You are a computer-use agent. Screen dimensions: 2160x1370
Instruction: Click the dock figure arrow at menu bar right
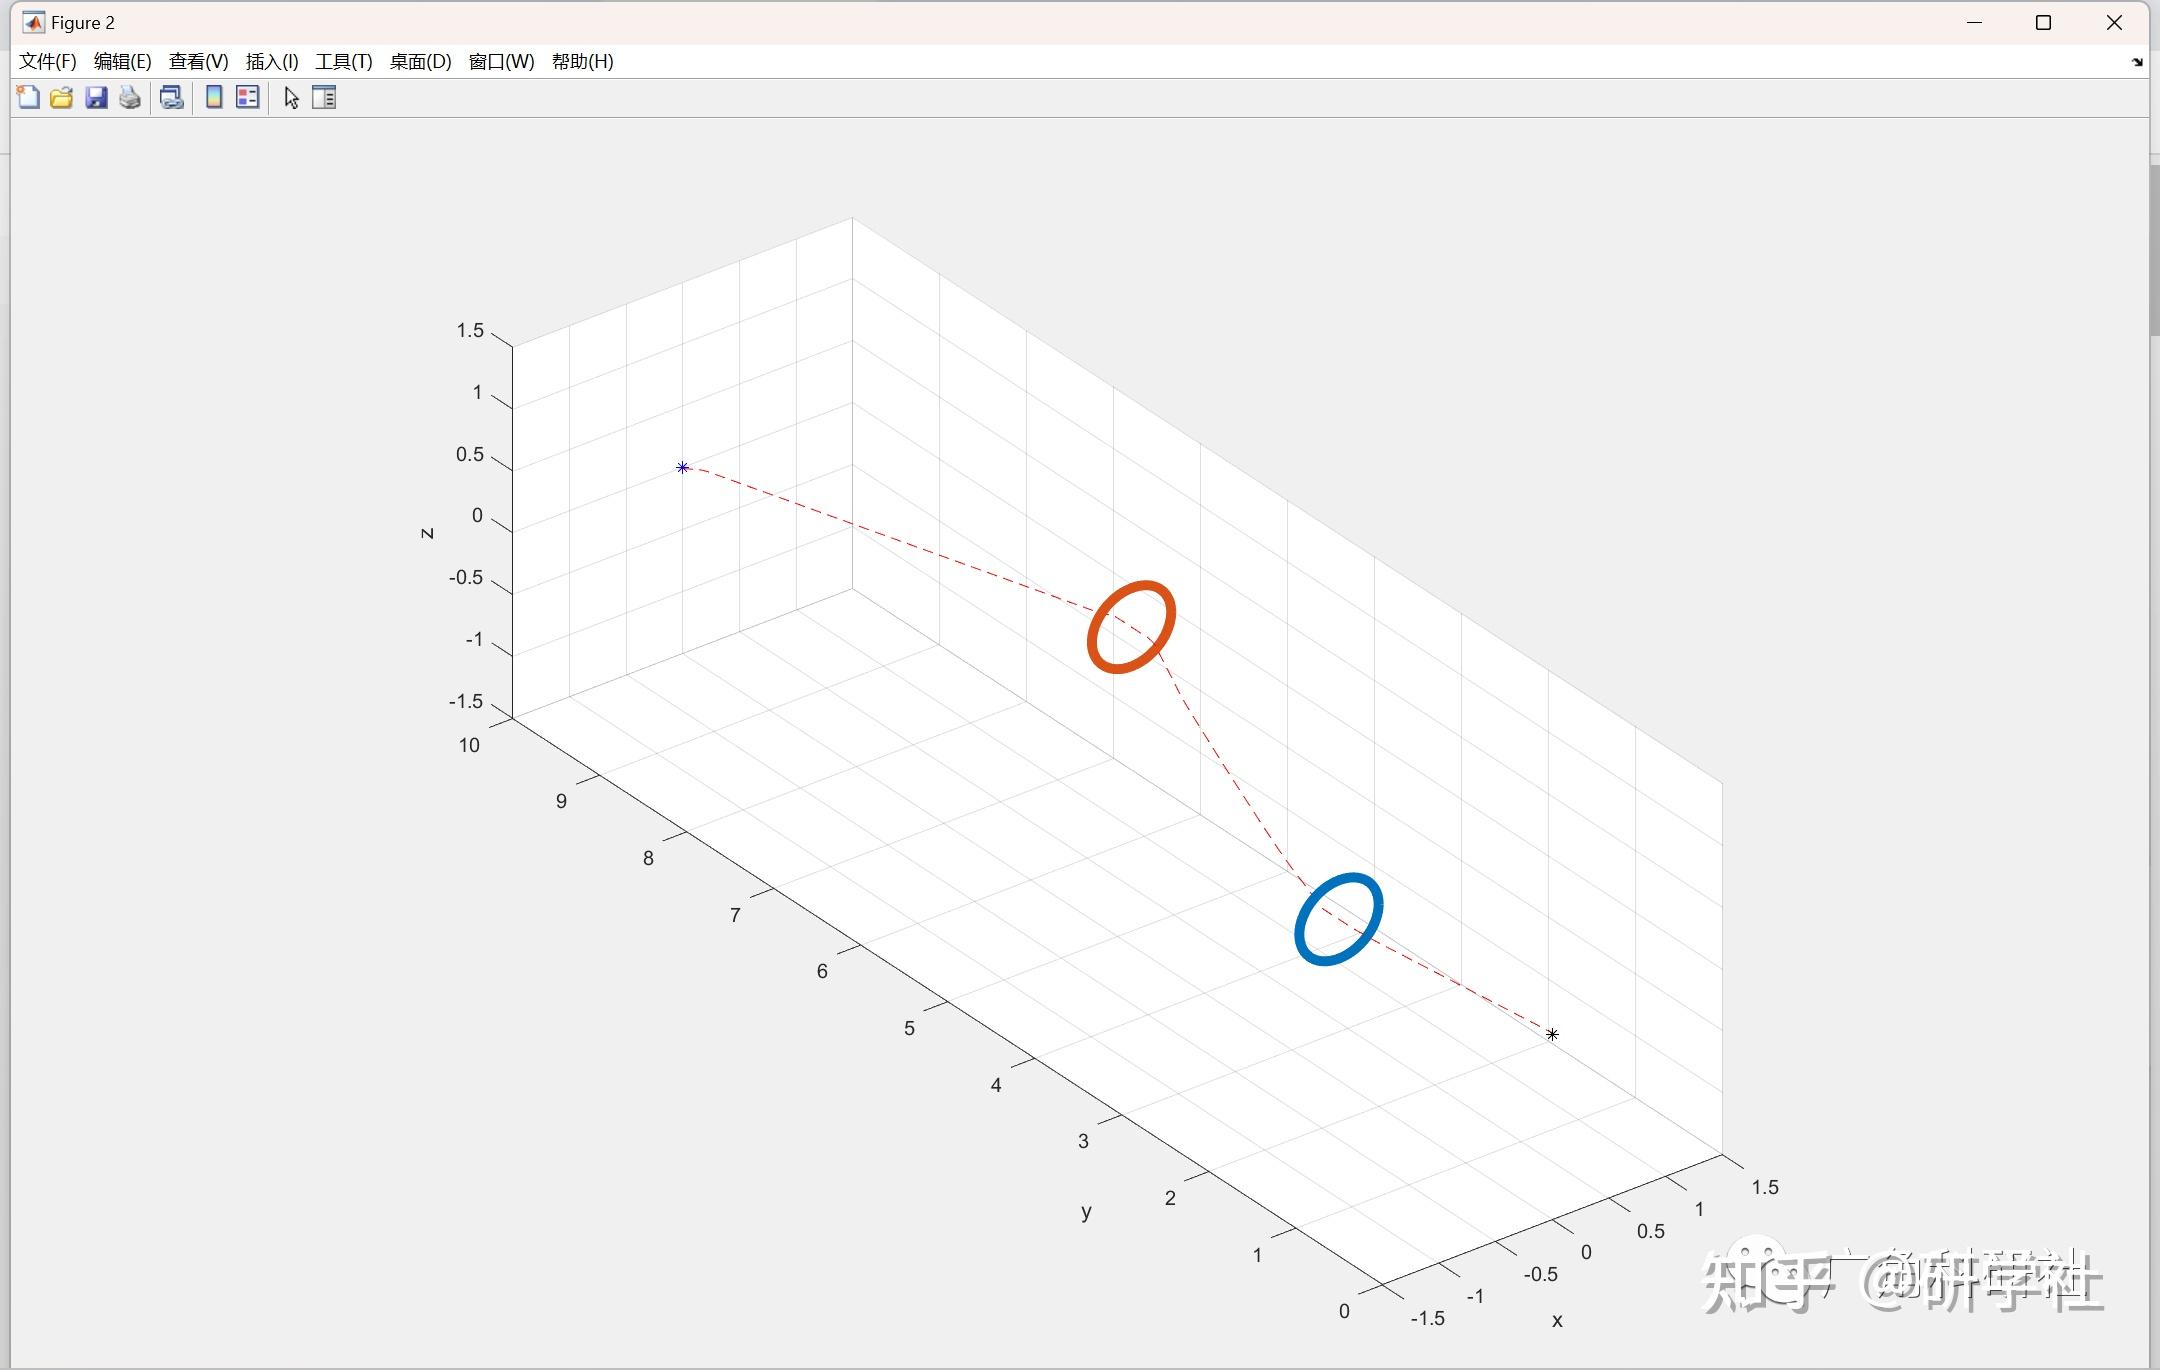(x=2137, y=62)
